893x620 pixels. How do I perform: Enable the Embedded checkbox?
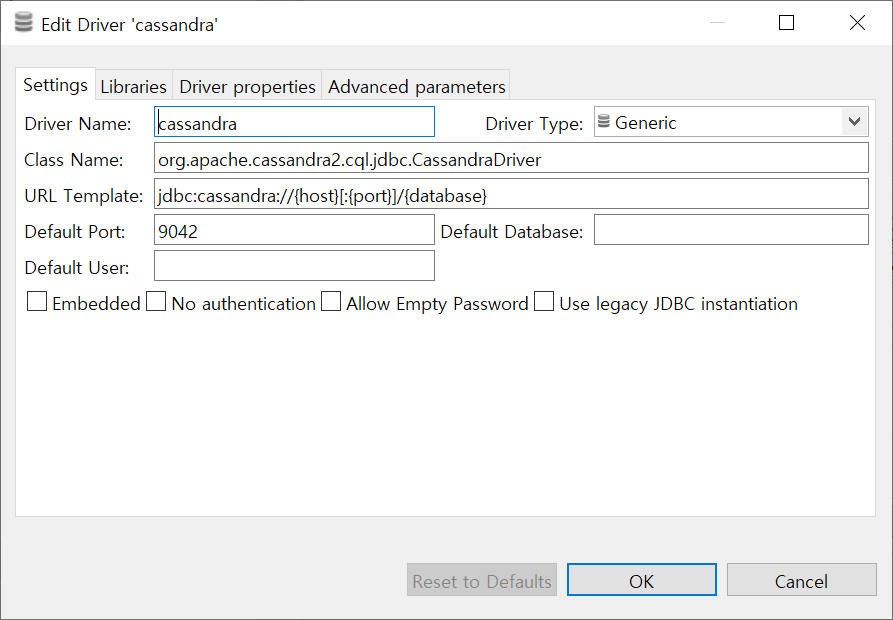(37, 301)
